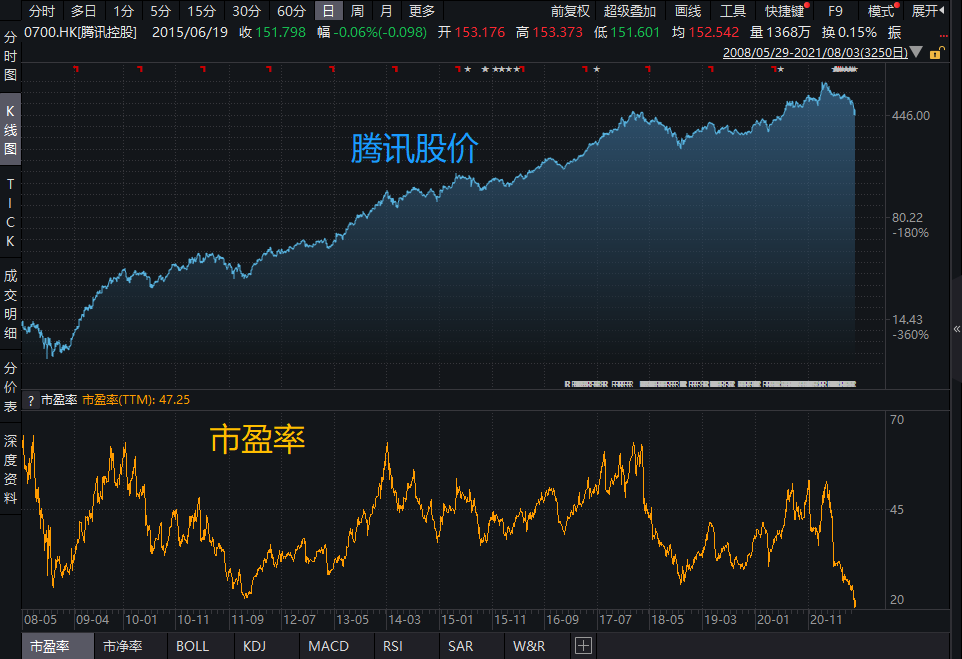Switch to the KDJ indicator tab
962x659 pixels.
(255, 646)
